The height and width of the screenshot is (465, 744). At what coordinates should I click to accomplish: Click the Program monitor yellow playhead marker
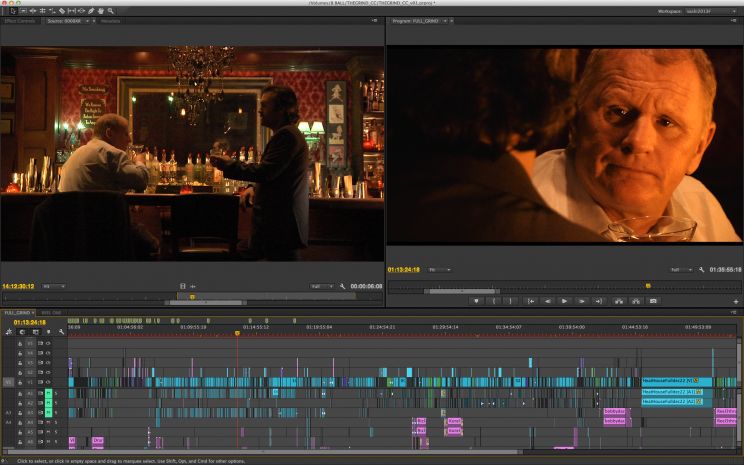(648, 285)
